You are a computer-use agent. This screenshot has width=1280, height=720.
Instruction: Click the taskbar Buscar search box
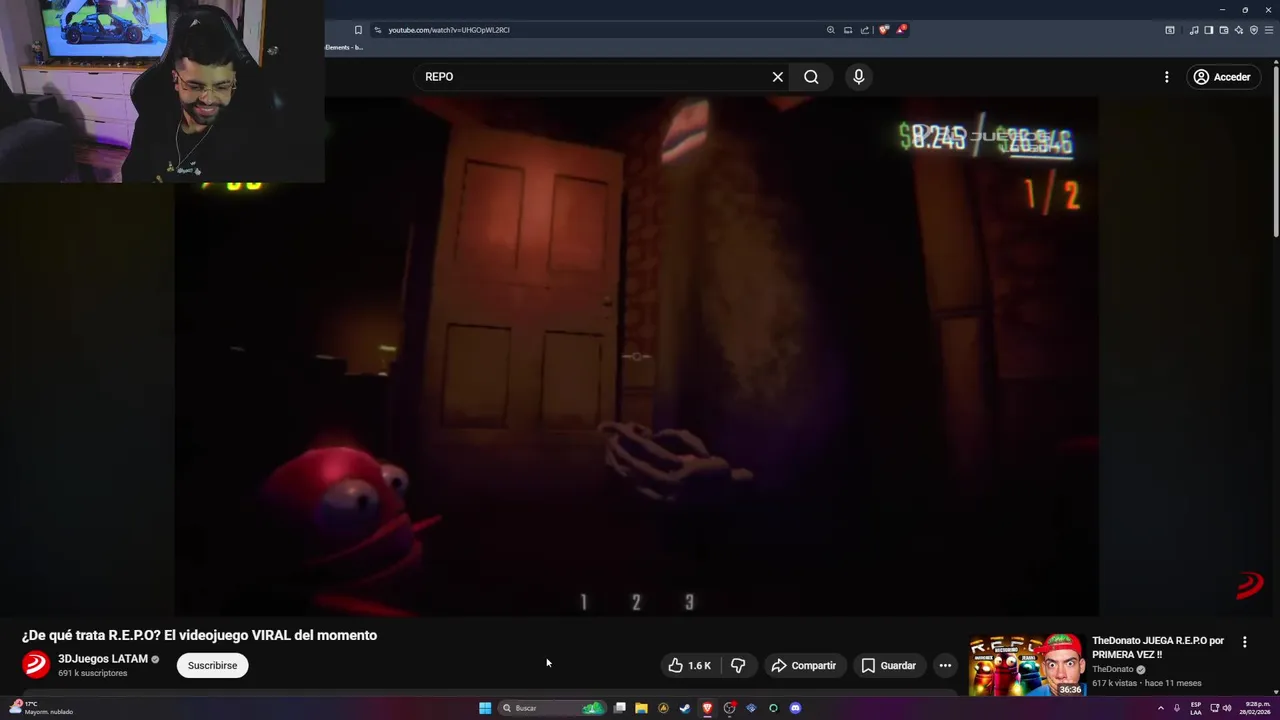pos(553,708)
